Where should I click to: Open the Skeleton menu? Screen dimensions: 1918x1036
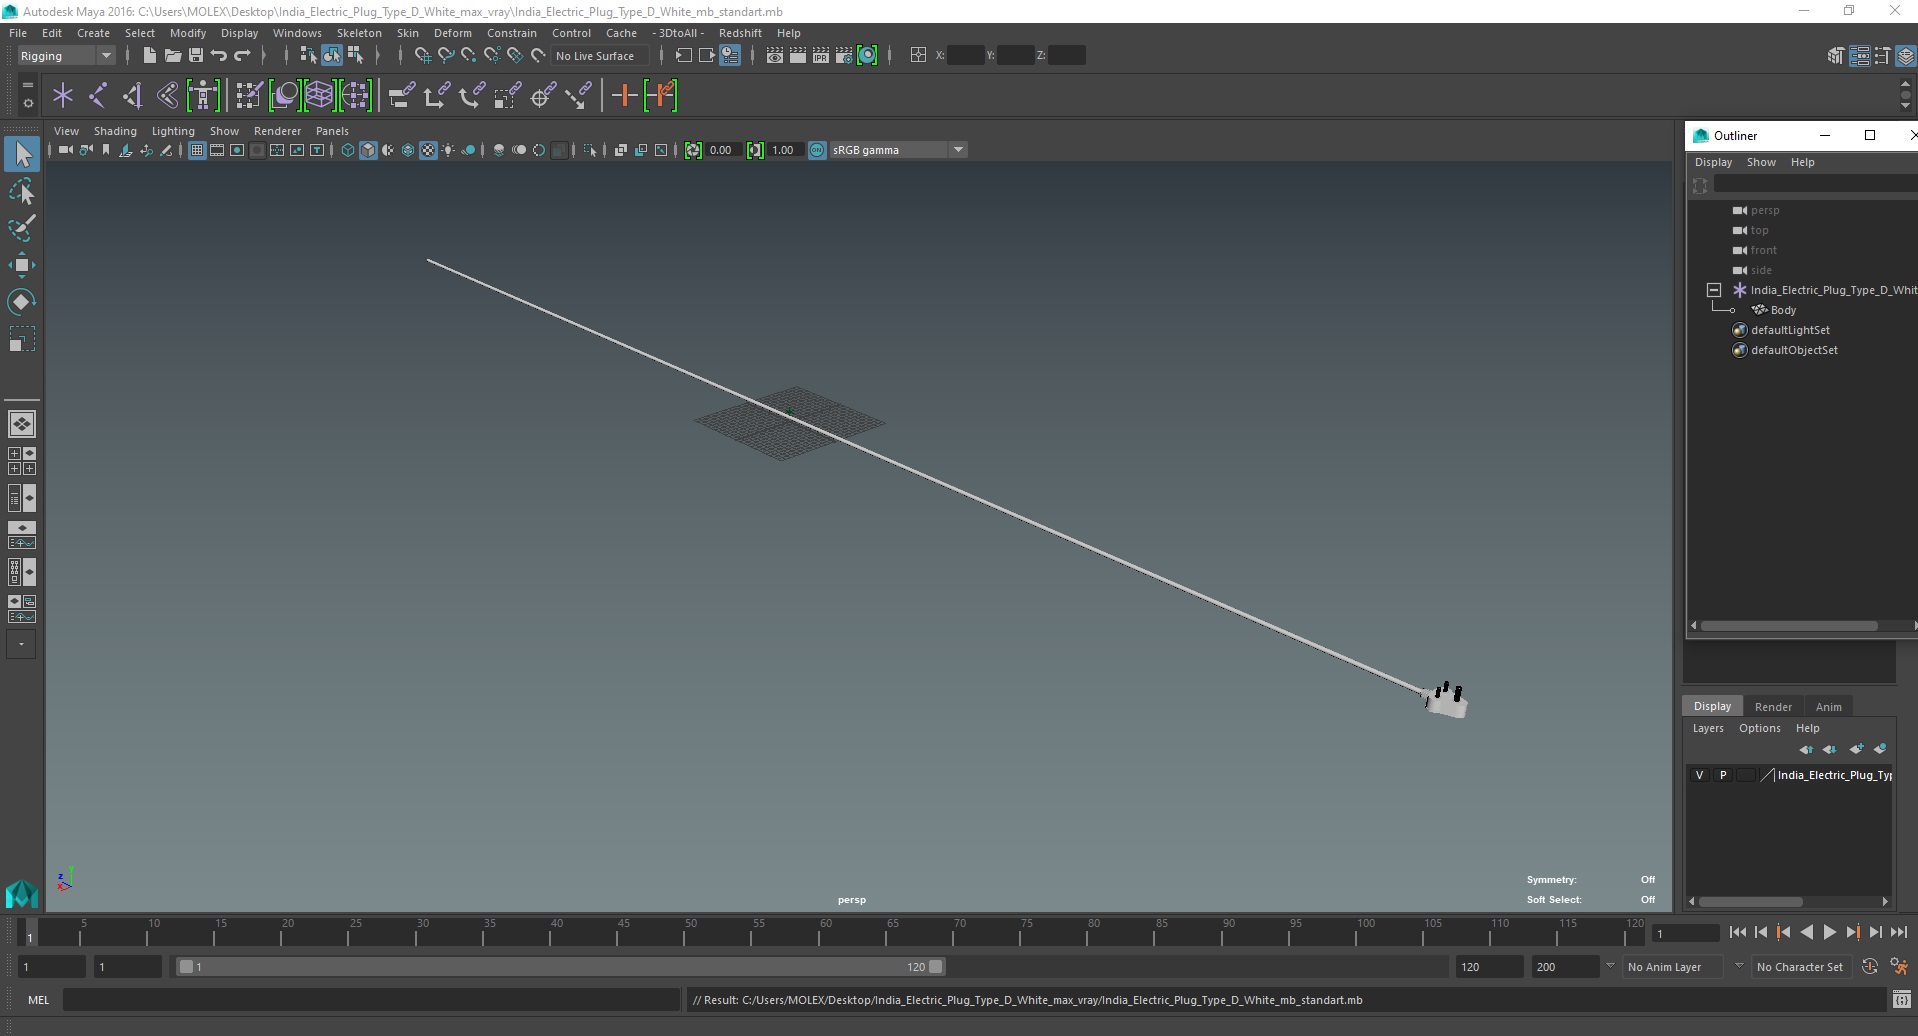click(x=359, y=33)
